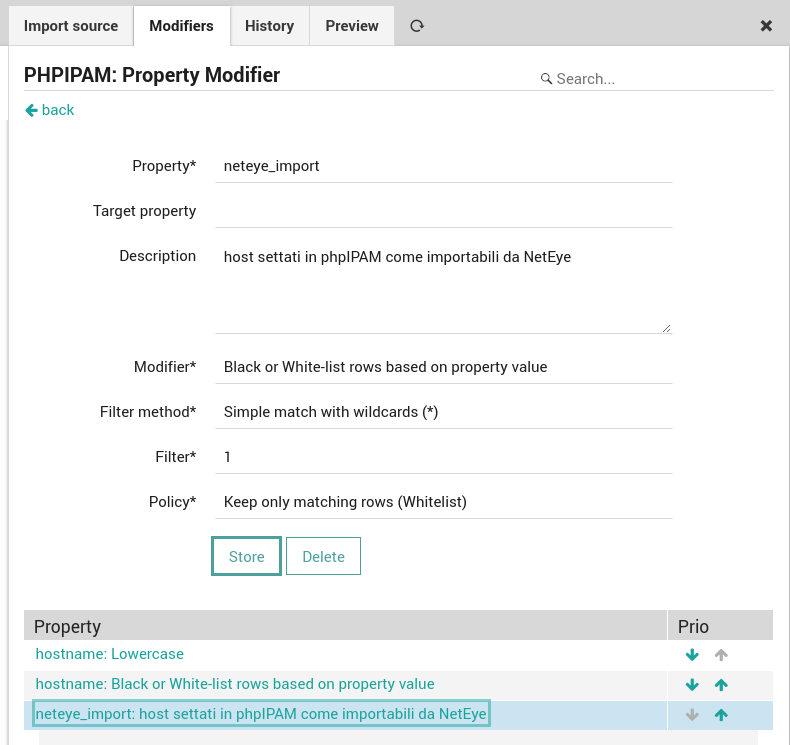Viewport: 790px width, 745px height.
Task: Go back using the back link
Action: [x=49, y=110]
